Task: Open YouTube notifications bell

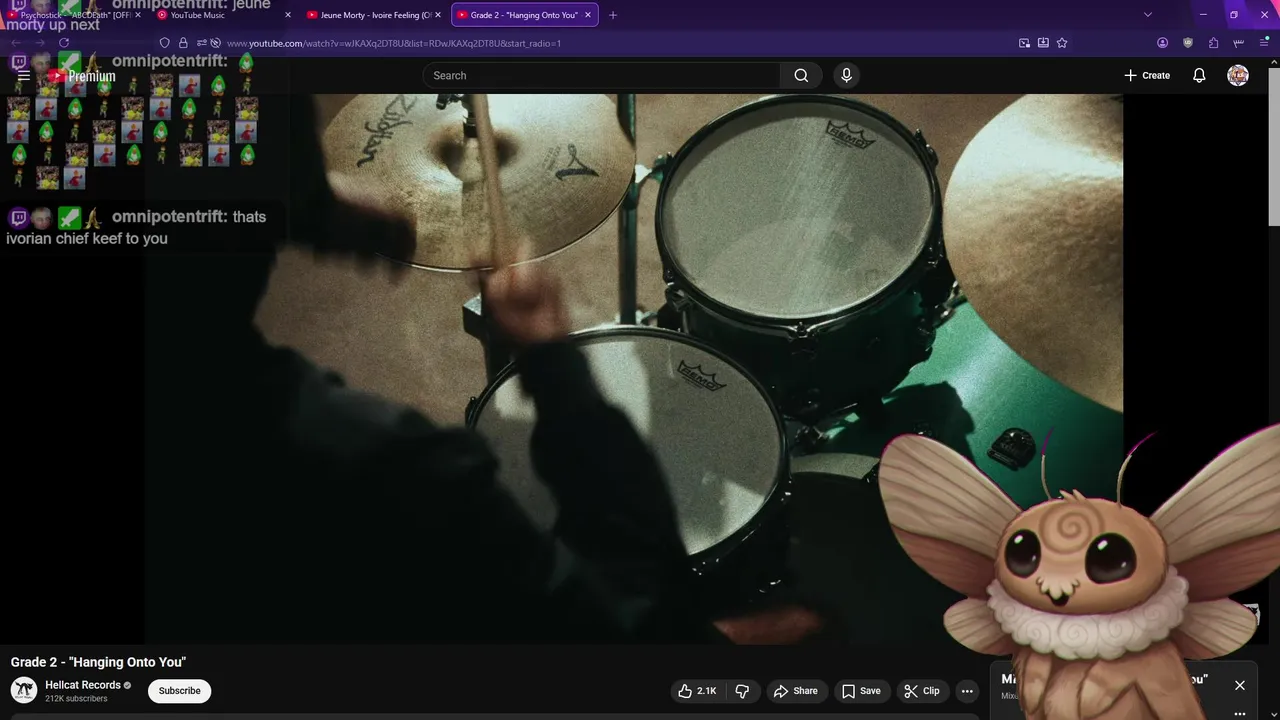Action: coord(1199,75)
